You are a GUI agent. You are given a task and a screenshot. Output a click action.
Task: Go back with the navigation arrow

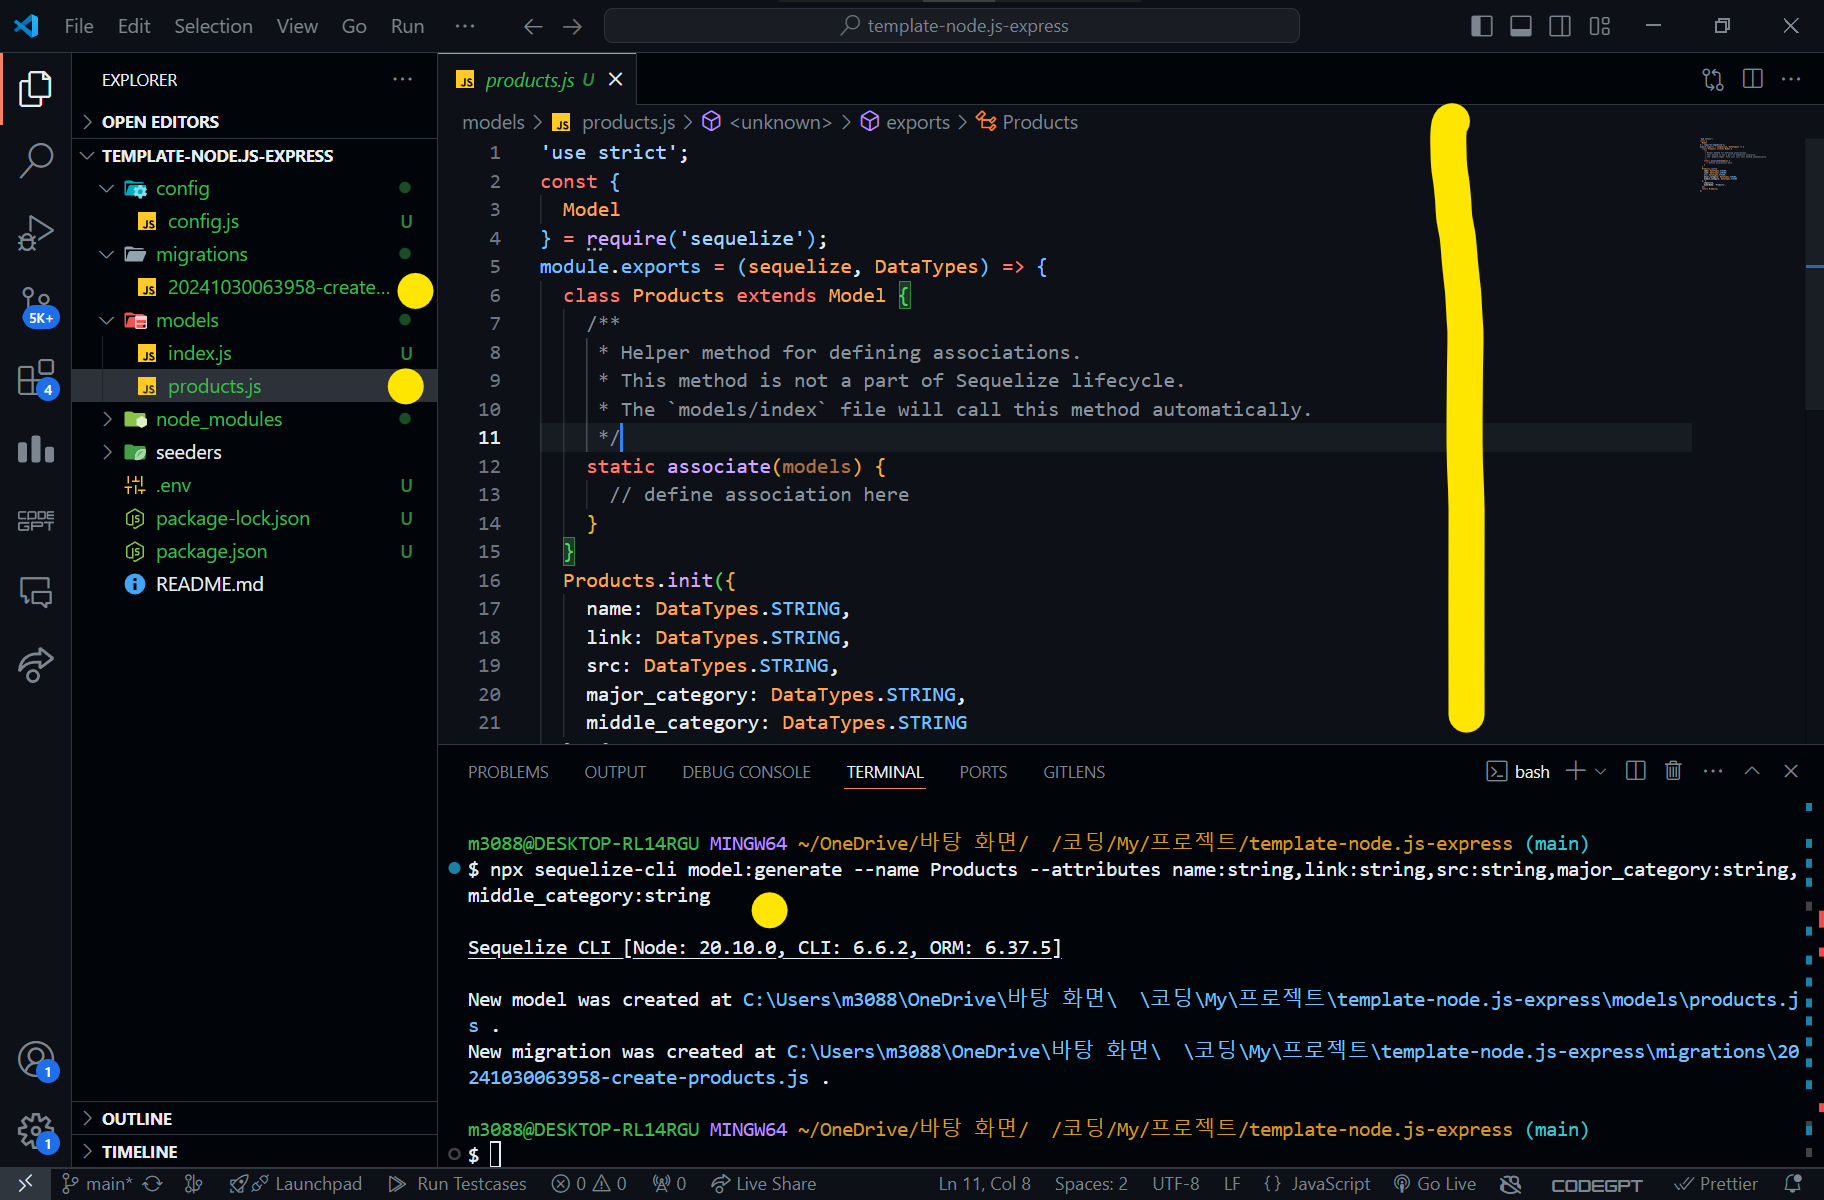coord(533,26)
